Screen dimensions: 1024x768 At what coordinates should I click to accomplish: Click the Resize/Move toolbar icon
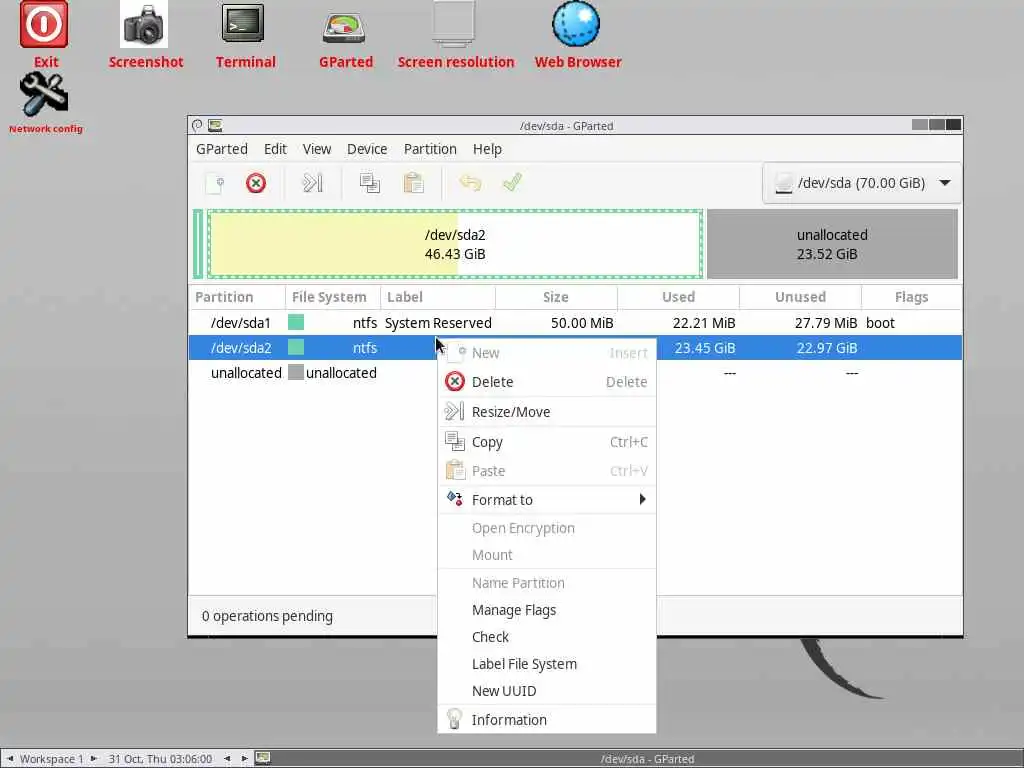pos(313,183)
